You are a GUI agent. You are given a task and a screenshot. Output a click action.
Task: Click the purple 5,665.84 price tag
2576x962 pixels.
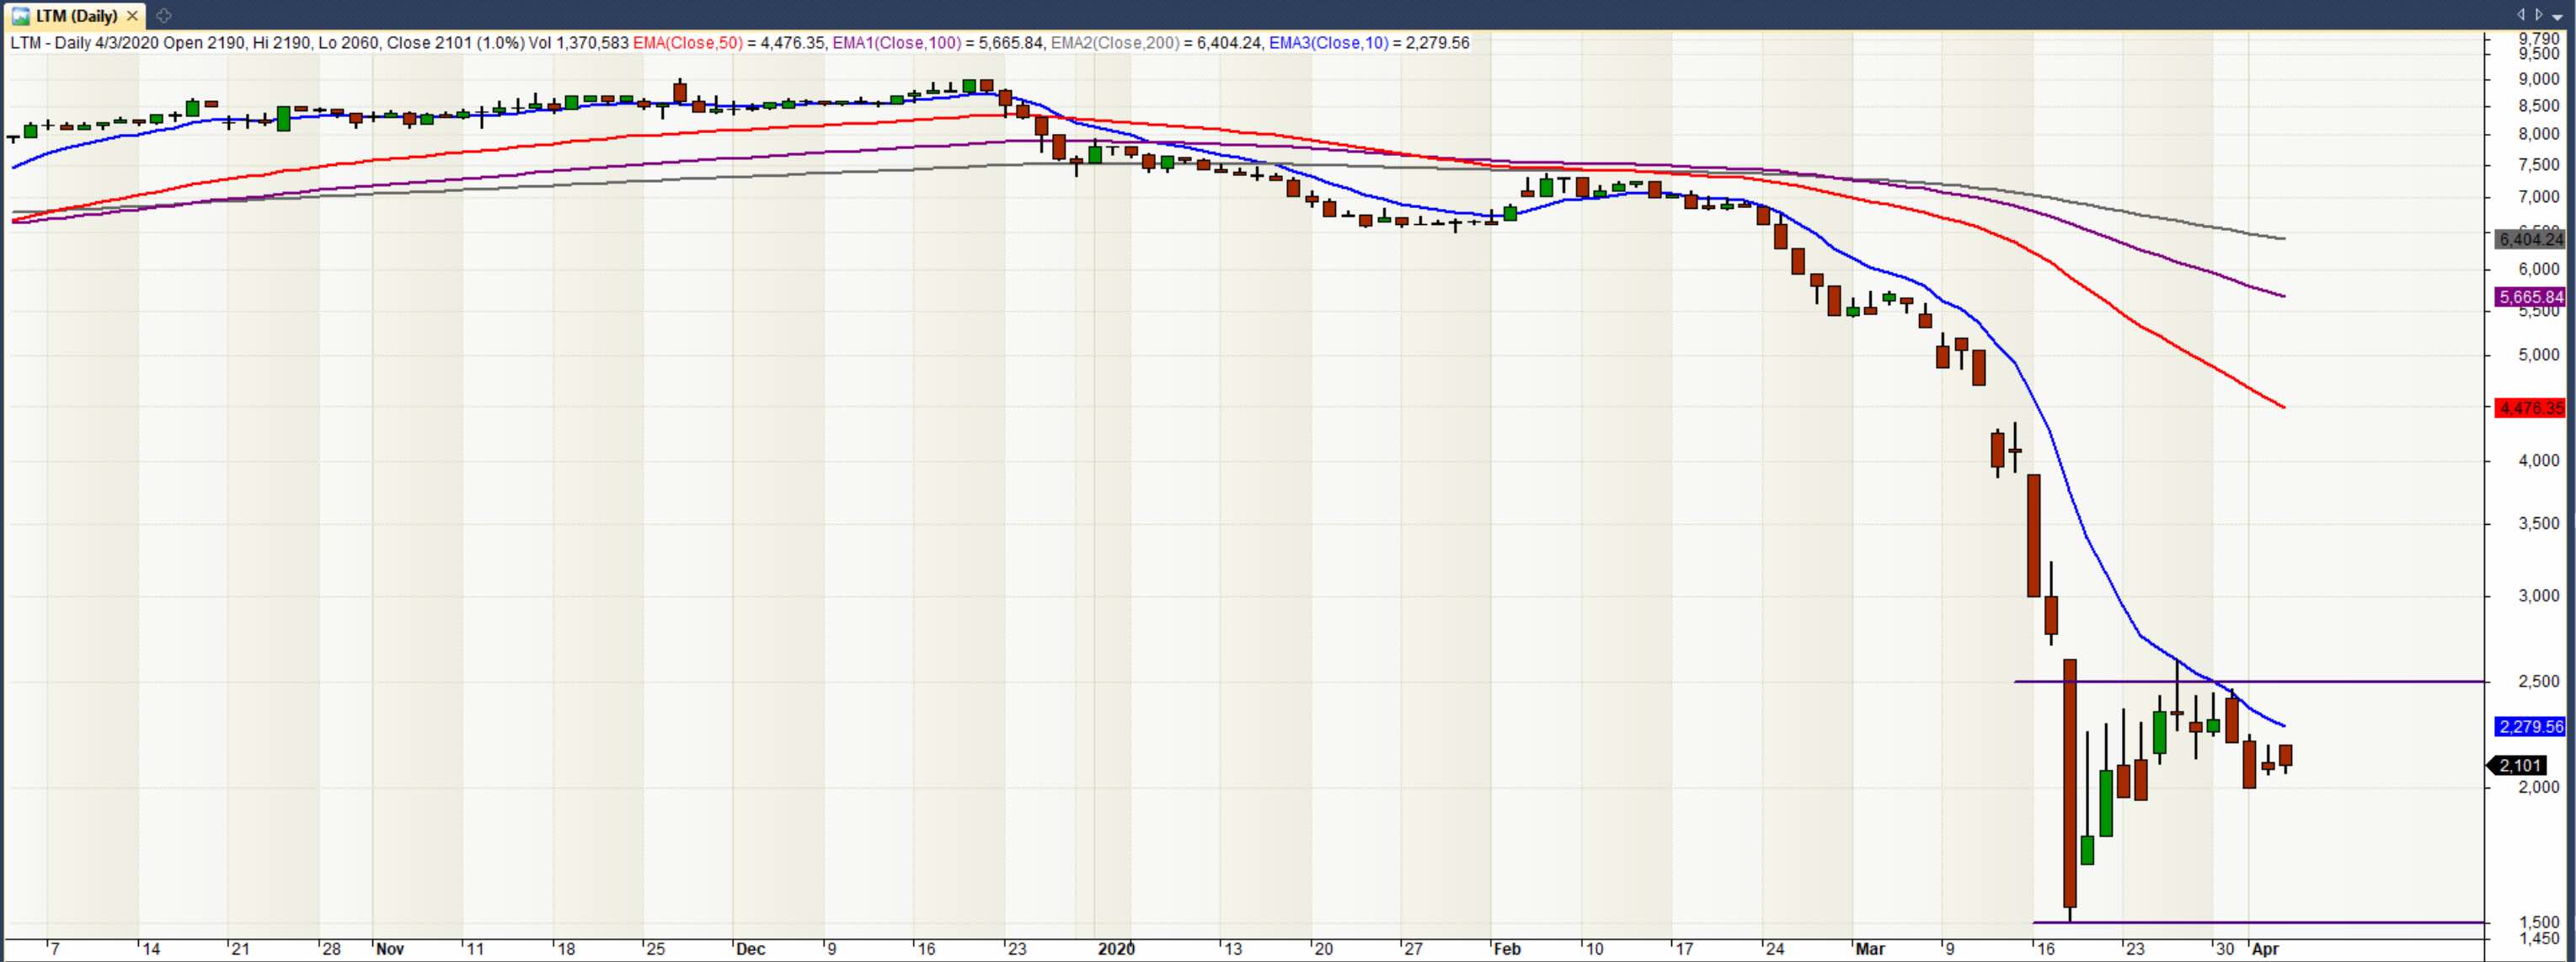[x=2530, y=297]
